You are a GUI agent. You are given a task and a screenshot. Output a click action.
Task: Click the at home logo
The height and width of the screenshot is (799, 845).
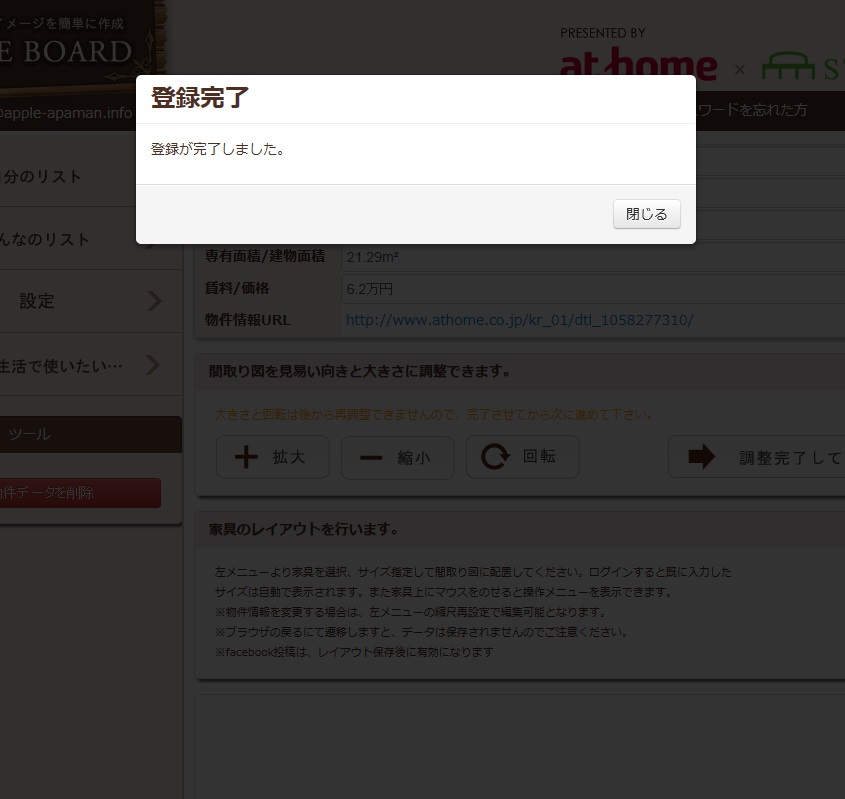638,66
